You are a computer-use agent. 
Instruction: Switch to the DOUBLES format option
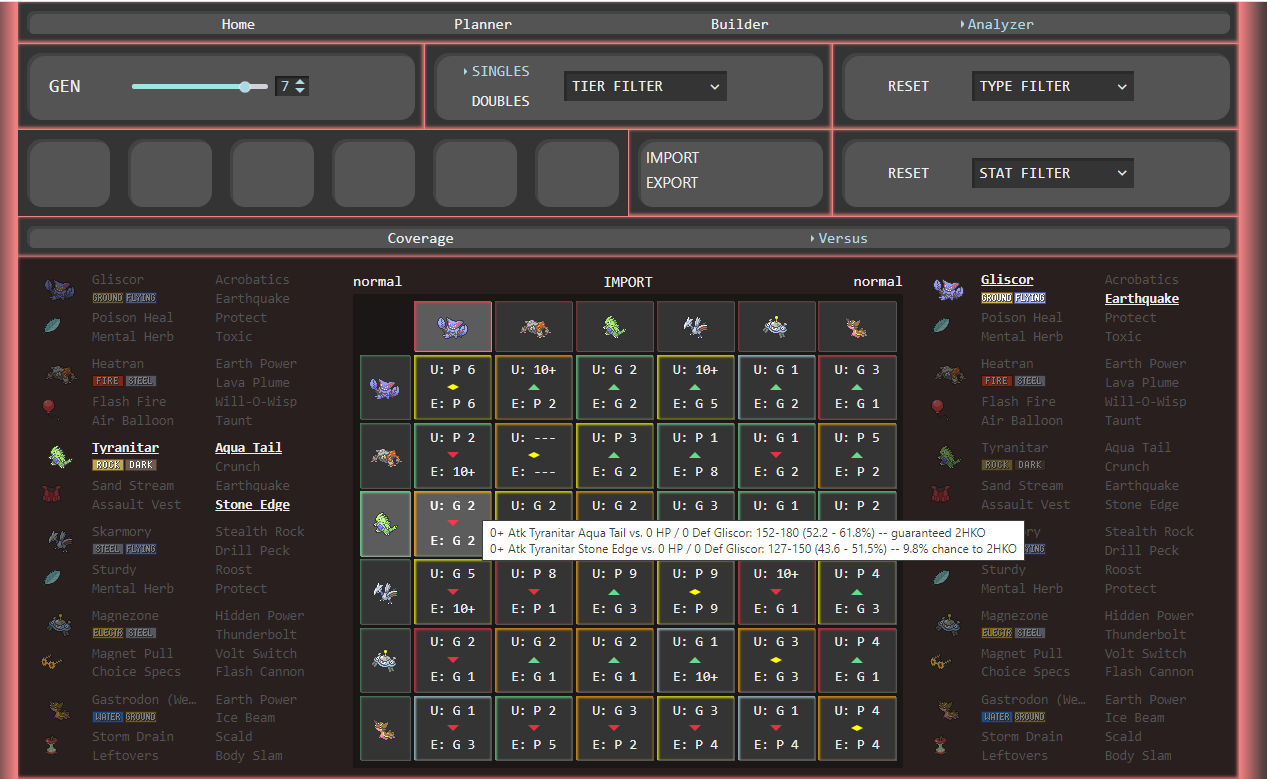pos(500,101)
